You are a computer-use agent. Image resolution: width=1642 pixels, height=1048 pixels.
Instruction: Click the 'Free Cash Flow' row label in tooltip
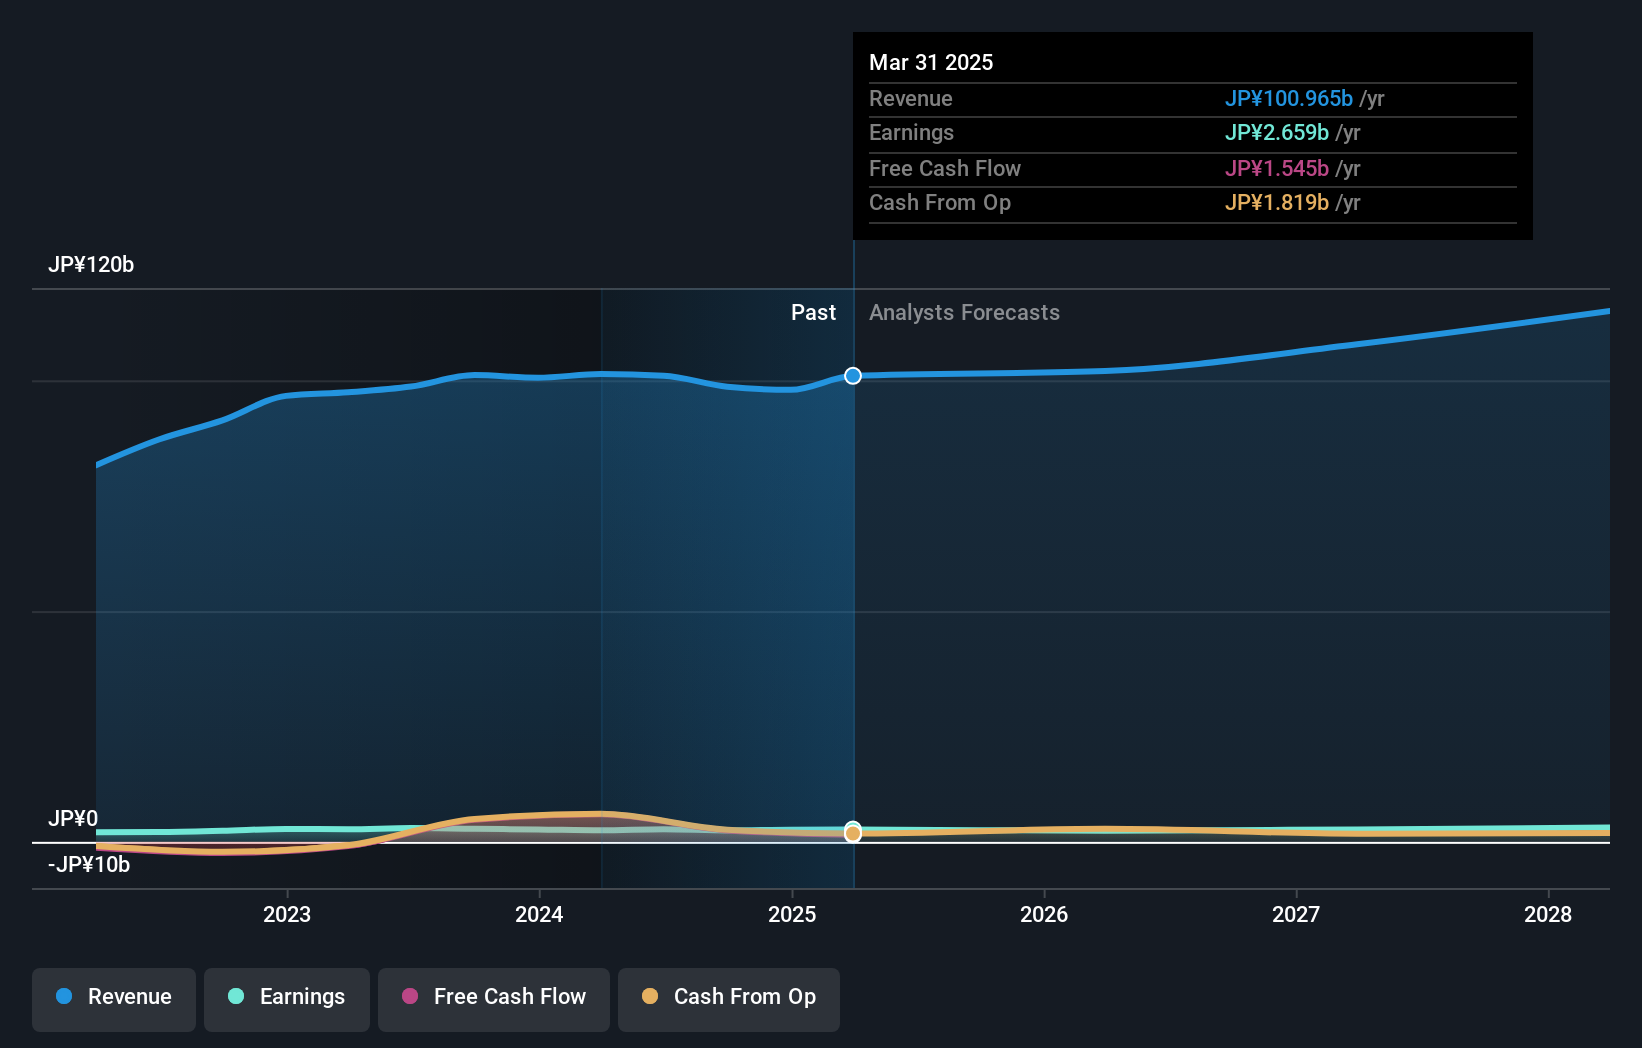[945, 169]
